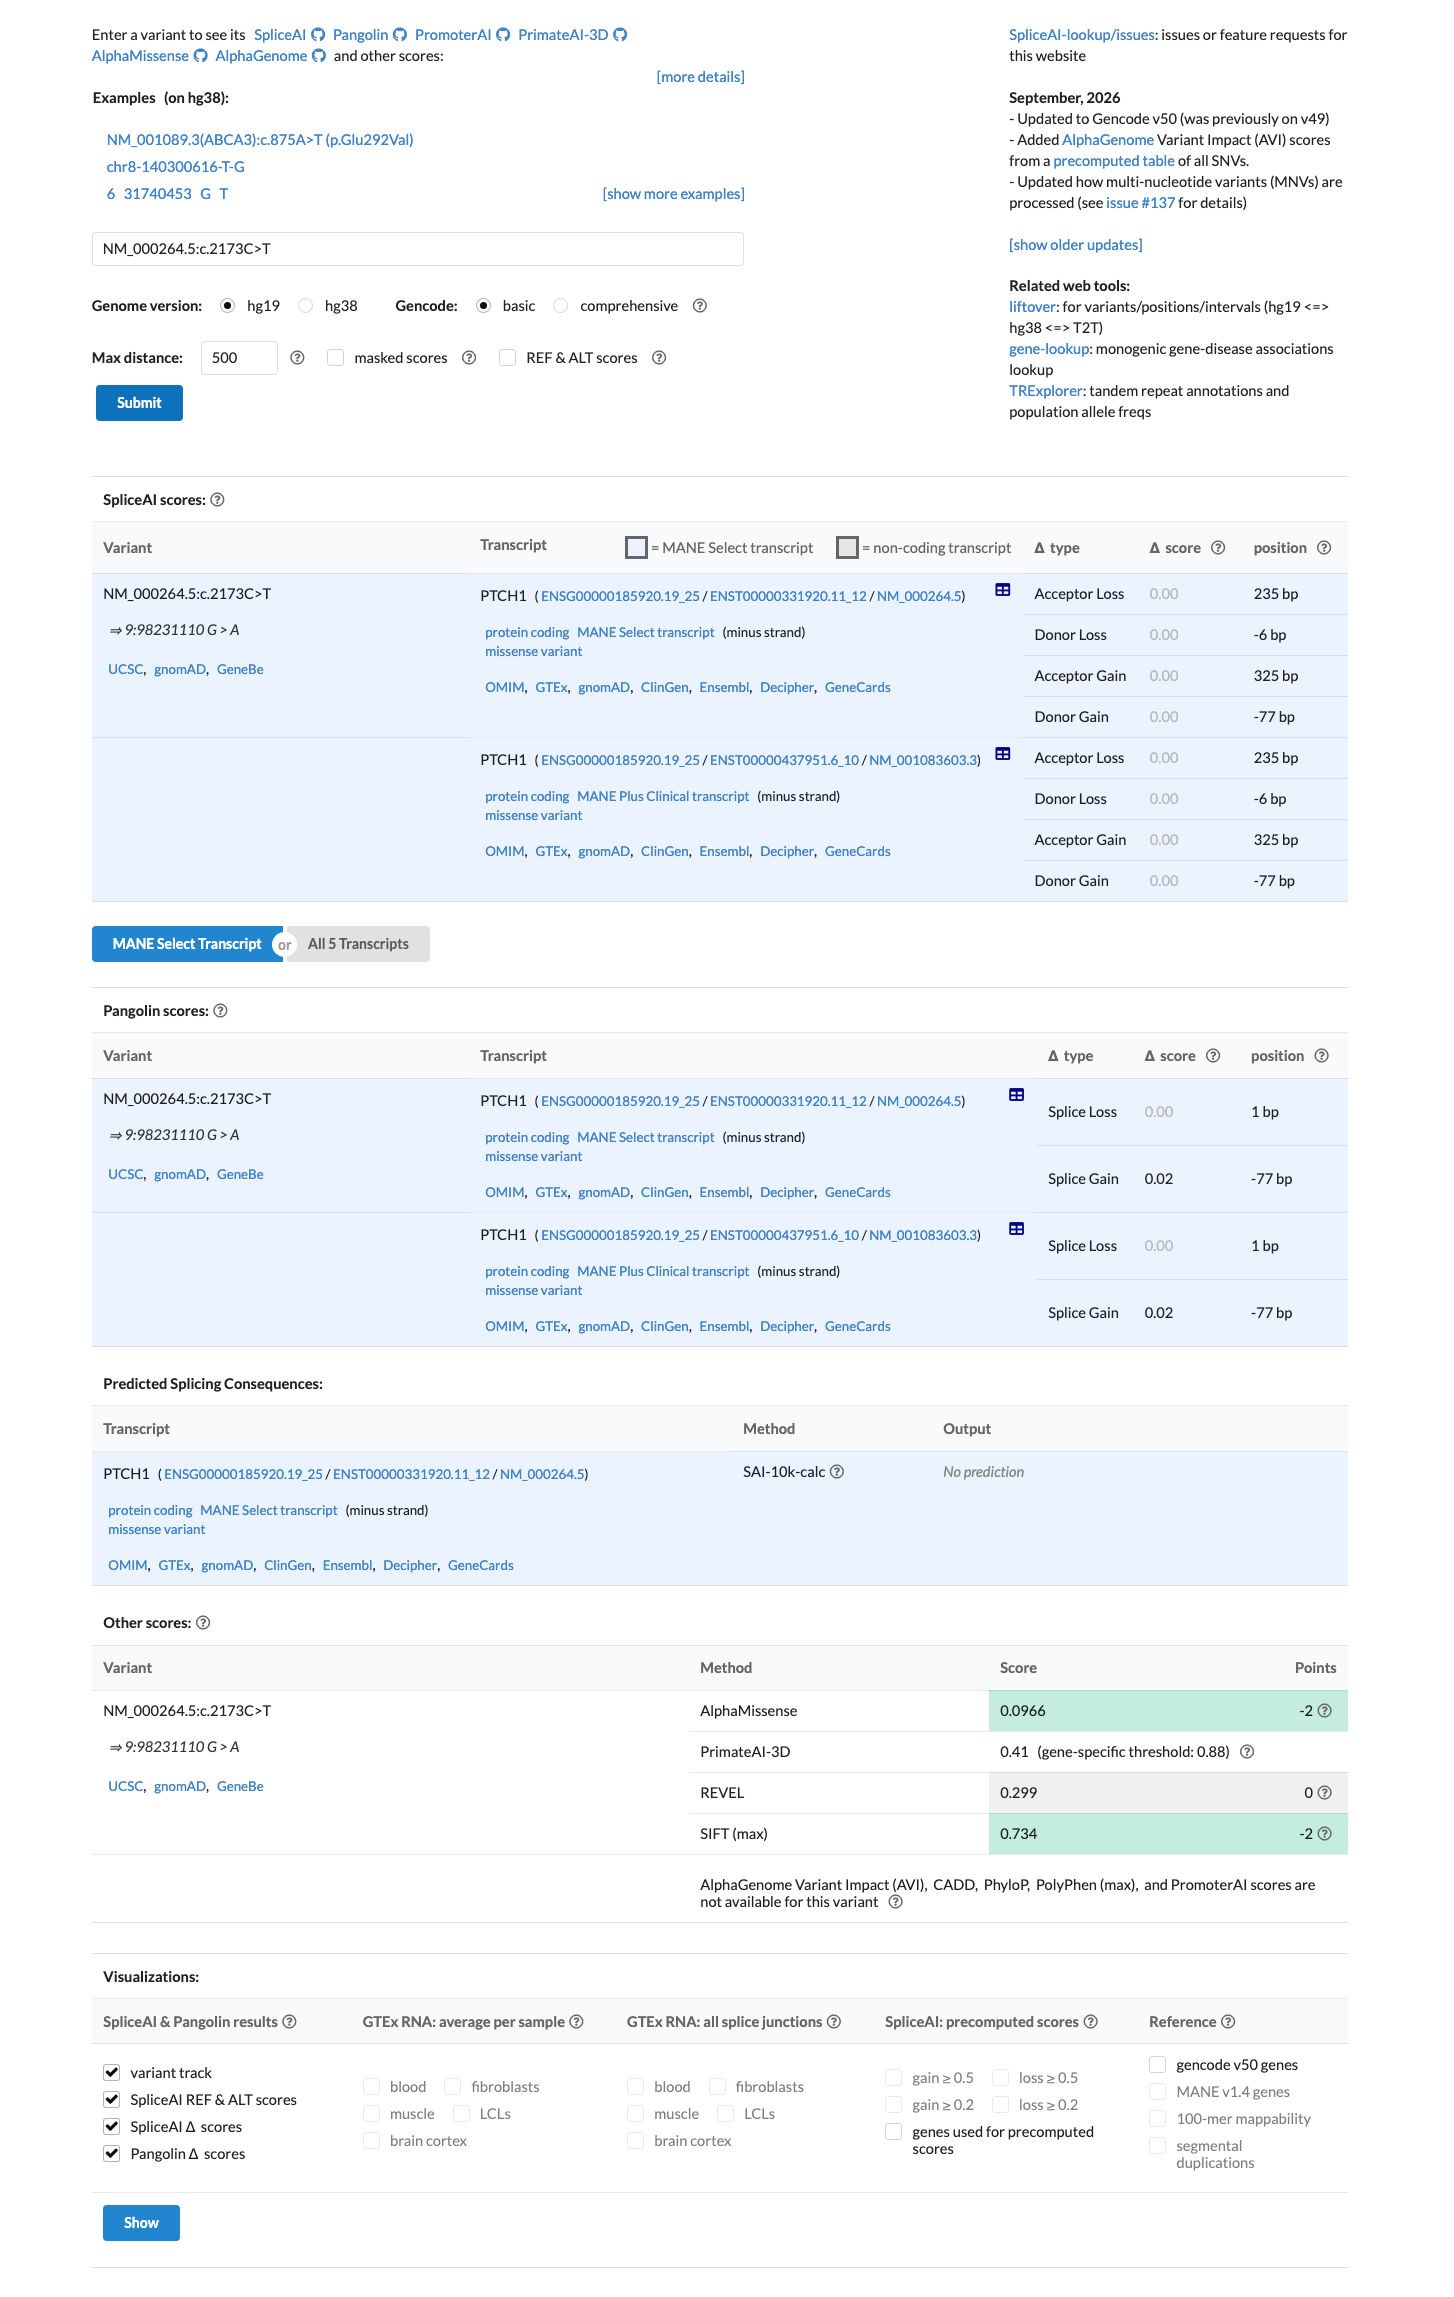Image resolution: width=1454 pixels, height=2297 pixels.
Task: Click help icon beside SpliceAI scores heading
Action: [217, 500]
